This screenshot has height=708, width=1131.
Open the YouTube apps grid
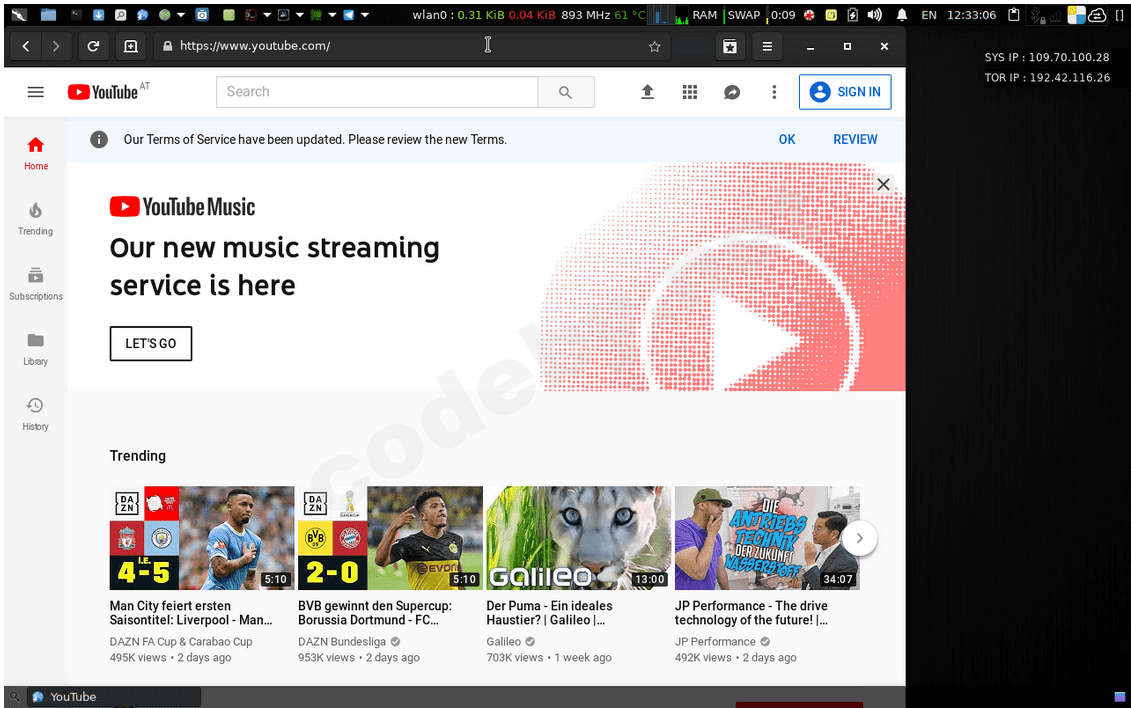tap(690, 92)
